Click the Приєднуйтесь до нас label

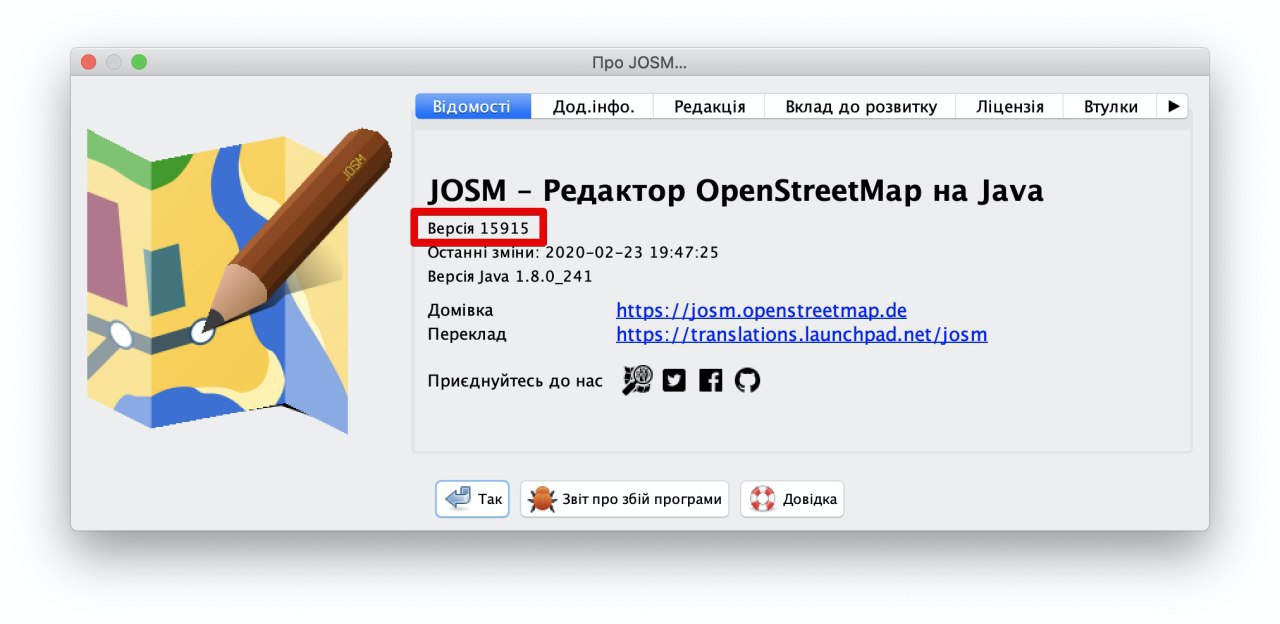[515, 381]
